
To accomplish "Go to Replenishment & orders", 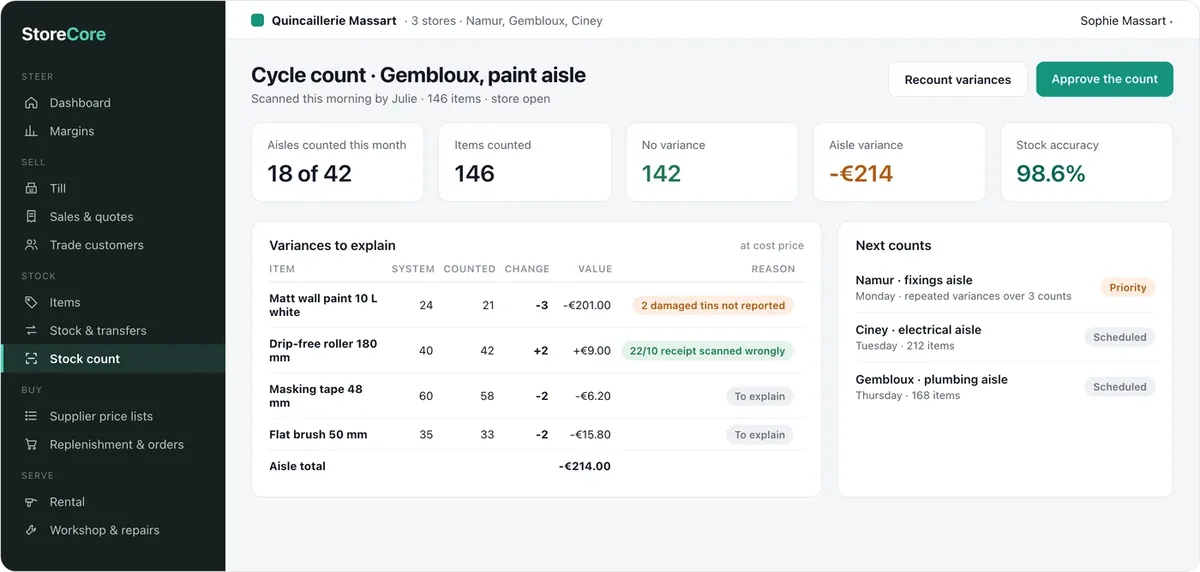I will coord(113,444).
